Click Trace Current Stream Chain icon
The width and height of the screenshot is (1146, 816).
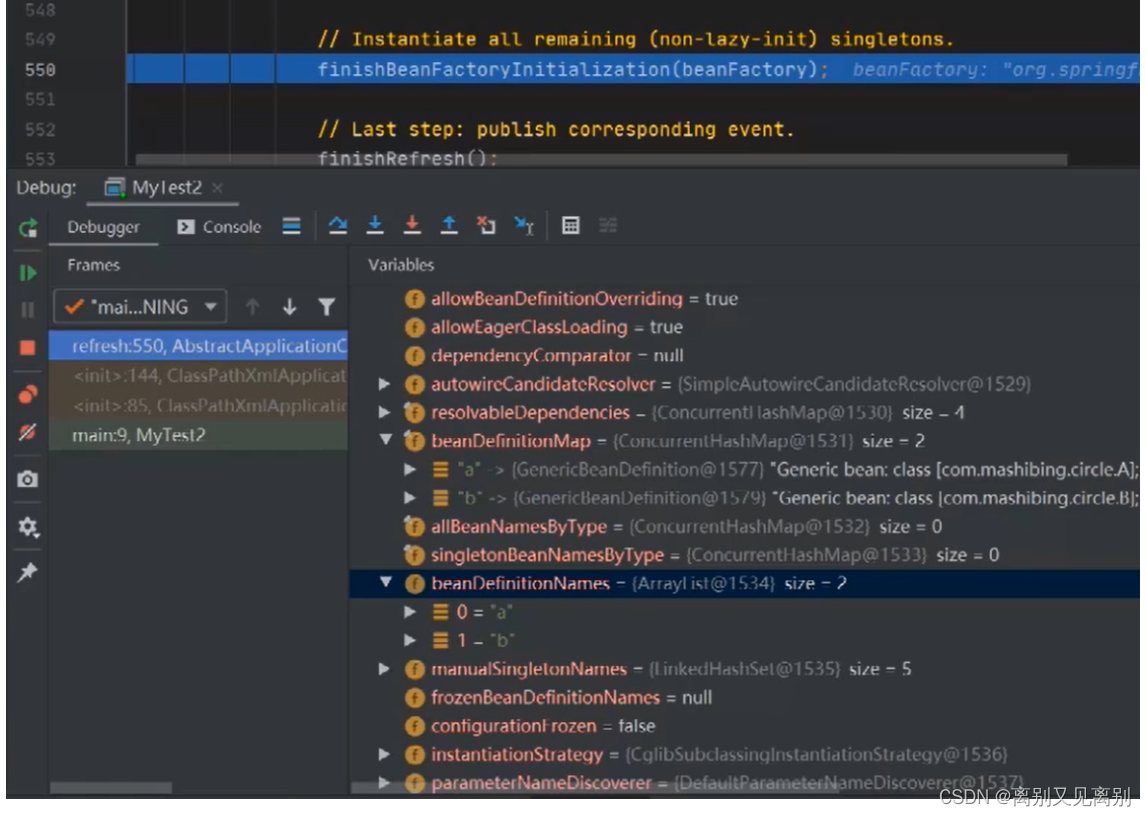pyautogui.click(x=608, y=226)
